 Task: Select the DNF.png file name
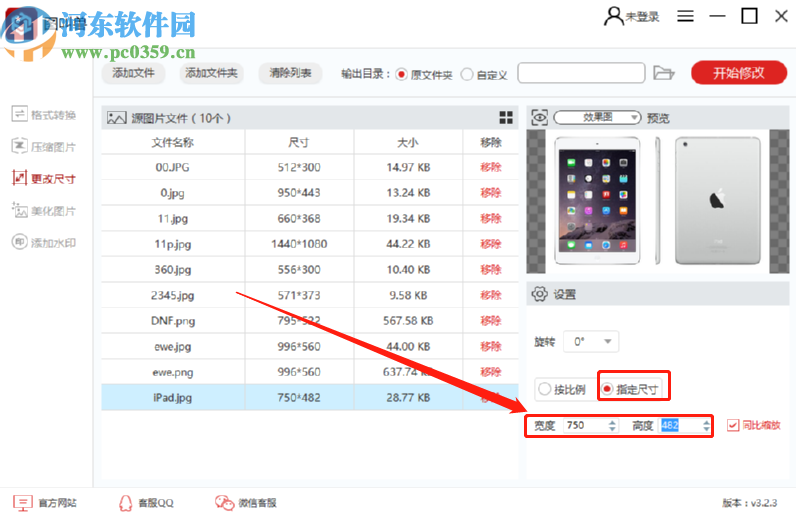173,320
